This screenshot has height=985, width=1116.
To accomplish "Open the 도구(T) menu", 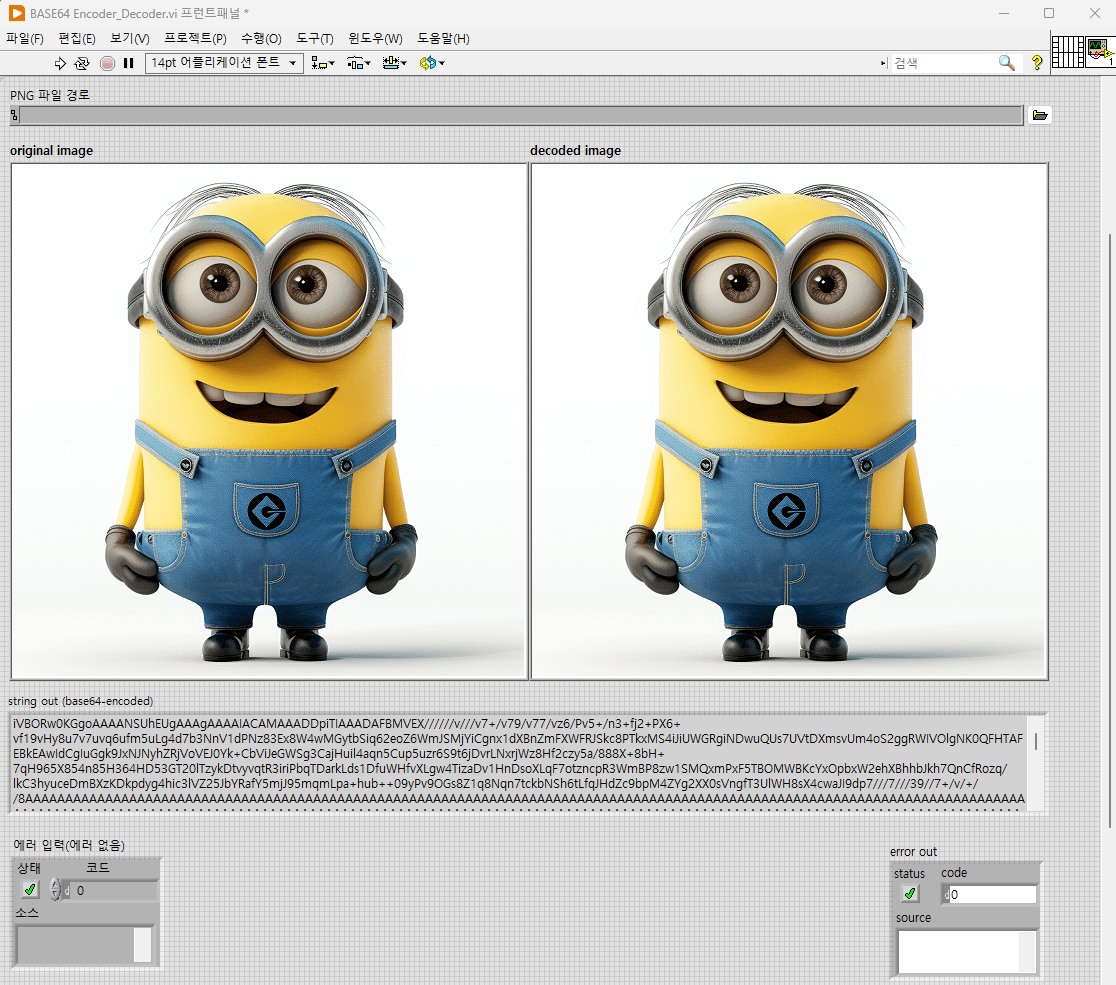I will pyautogui.click(x=315, y=38).
